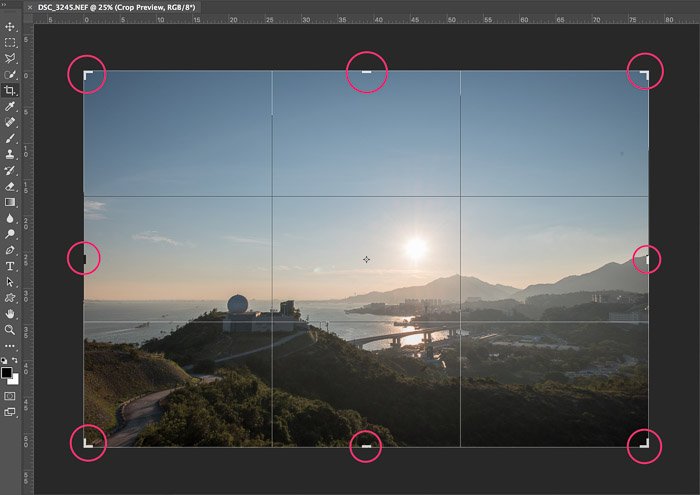
Task: Choose the Eyedropper tool
Action: [x=10, y=106]
